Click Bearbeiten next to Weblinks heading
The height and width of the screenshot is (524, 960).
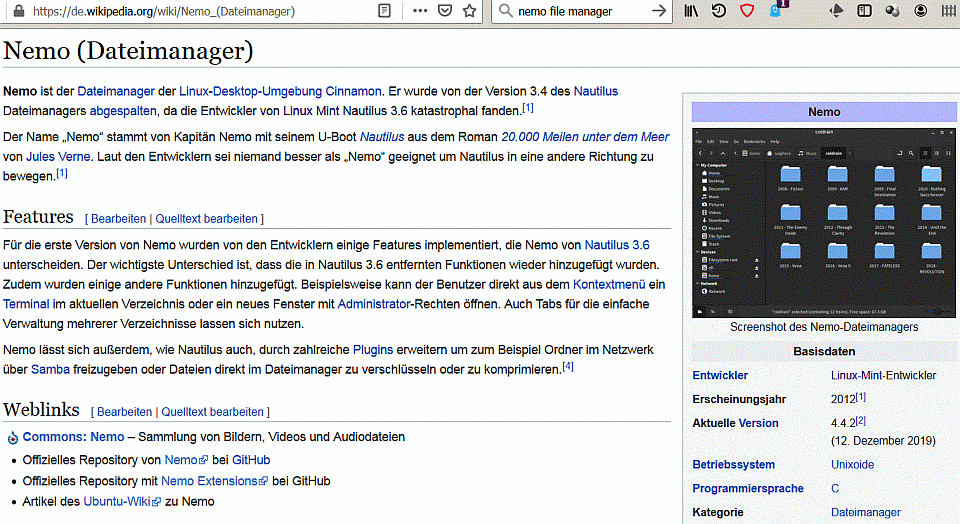124,411
